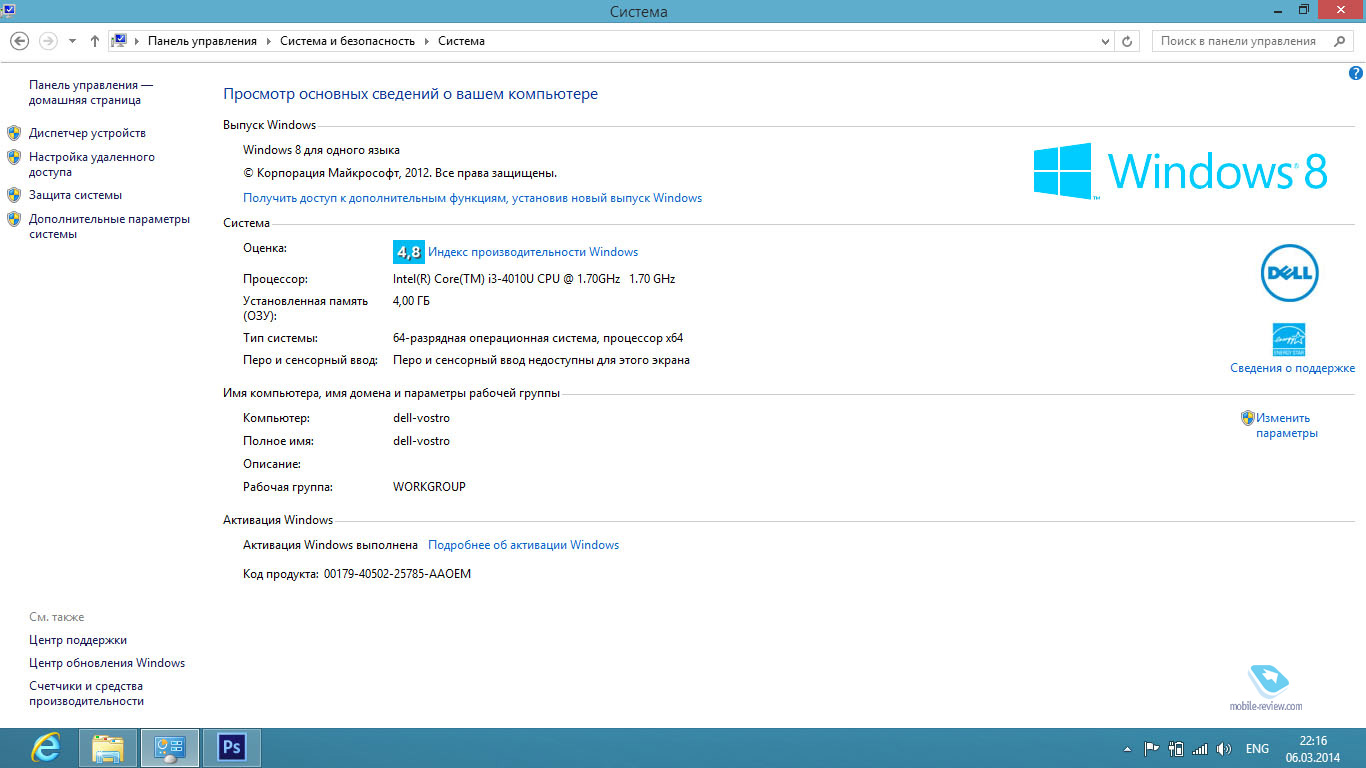The image size is (1366, 768).
Task: Switch input language via ENG indicator
Action: 1257,749
